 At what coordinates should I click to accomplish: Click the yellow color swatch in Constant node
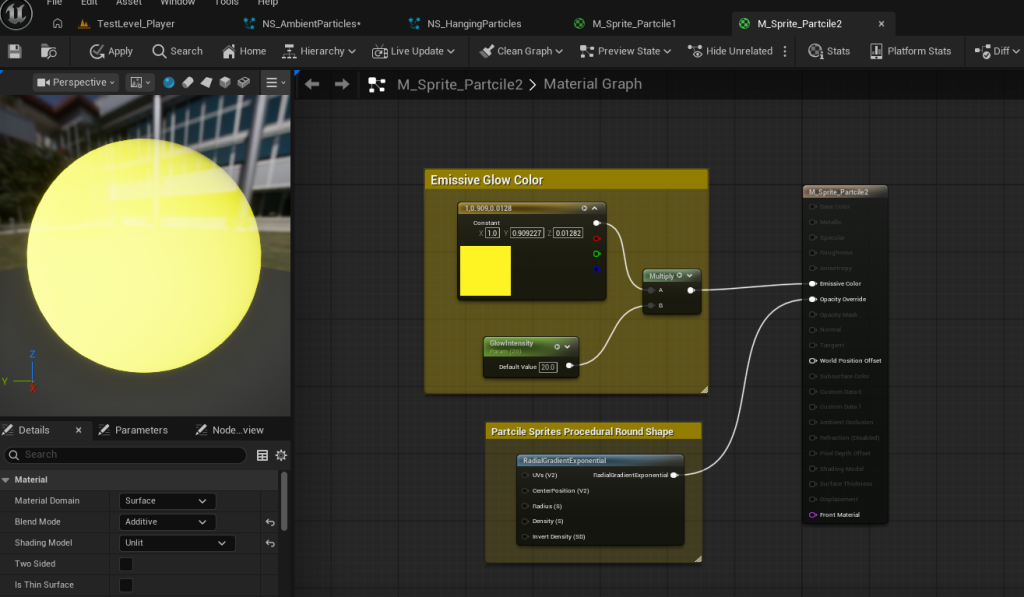click(x=485, y=271)
